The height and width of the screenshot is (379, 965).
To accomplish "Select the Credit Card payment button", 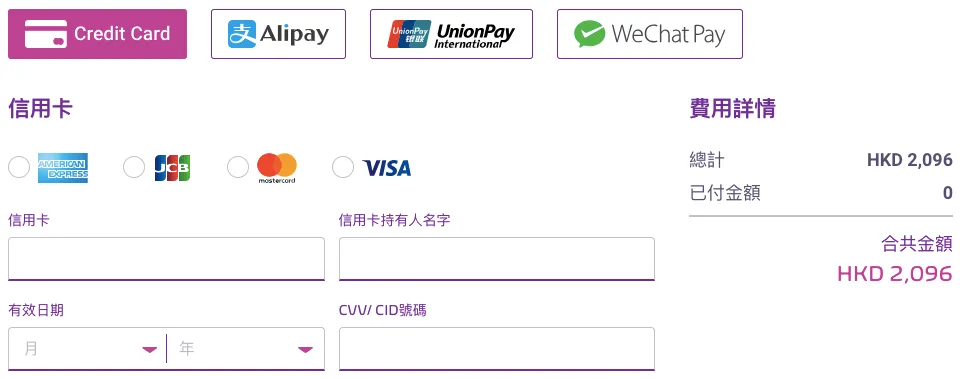I will (x=97, y=34).
